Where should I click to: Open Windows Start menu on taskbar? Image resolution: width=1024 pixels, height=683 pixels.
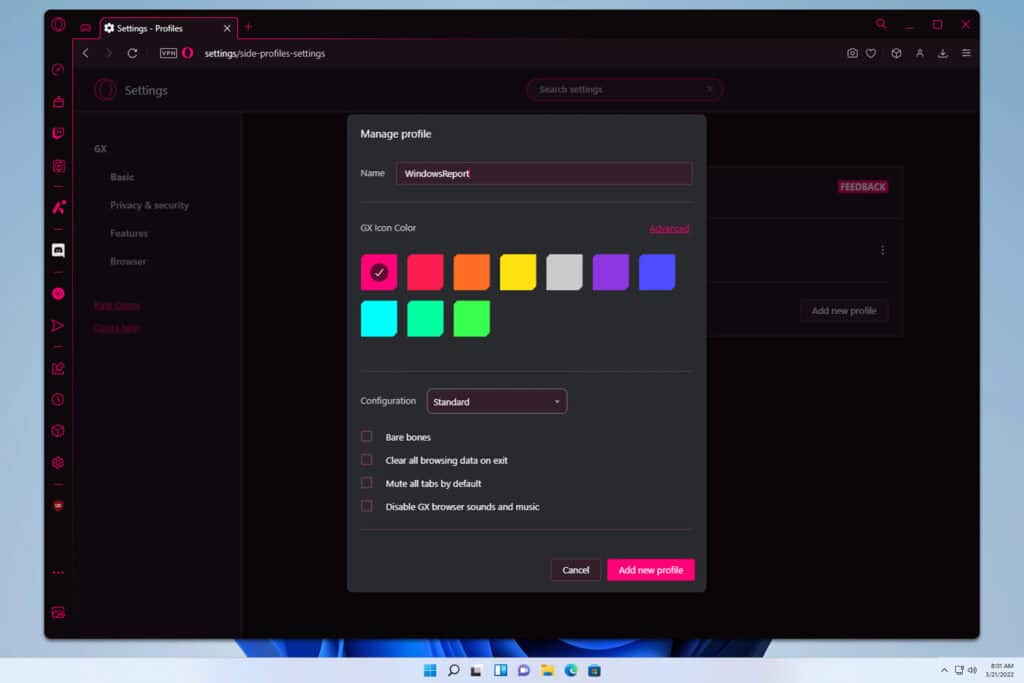click(430, 671)
